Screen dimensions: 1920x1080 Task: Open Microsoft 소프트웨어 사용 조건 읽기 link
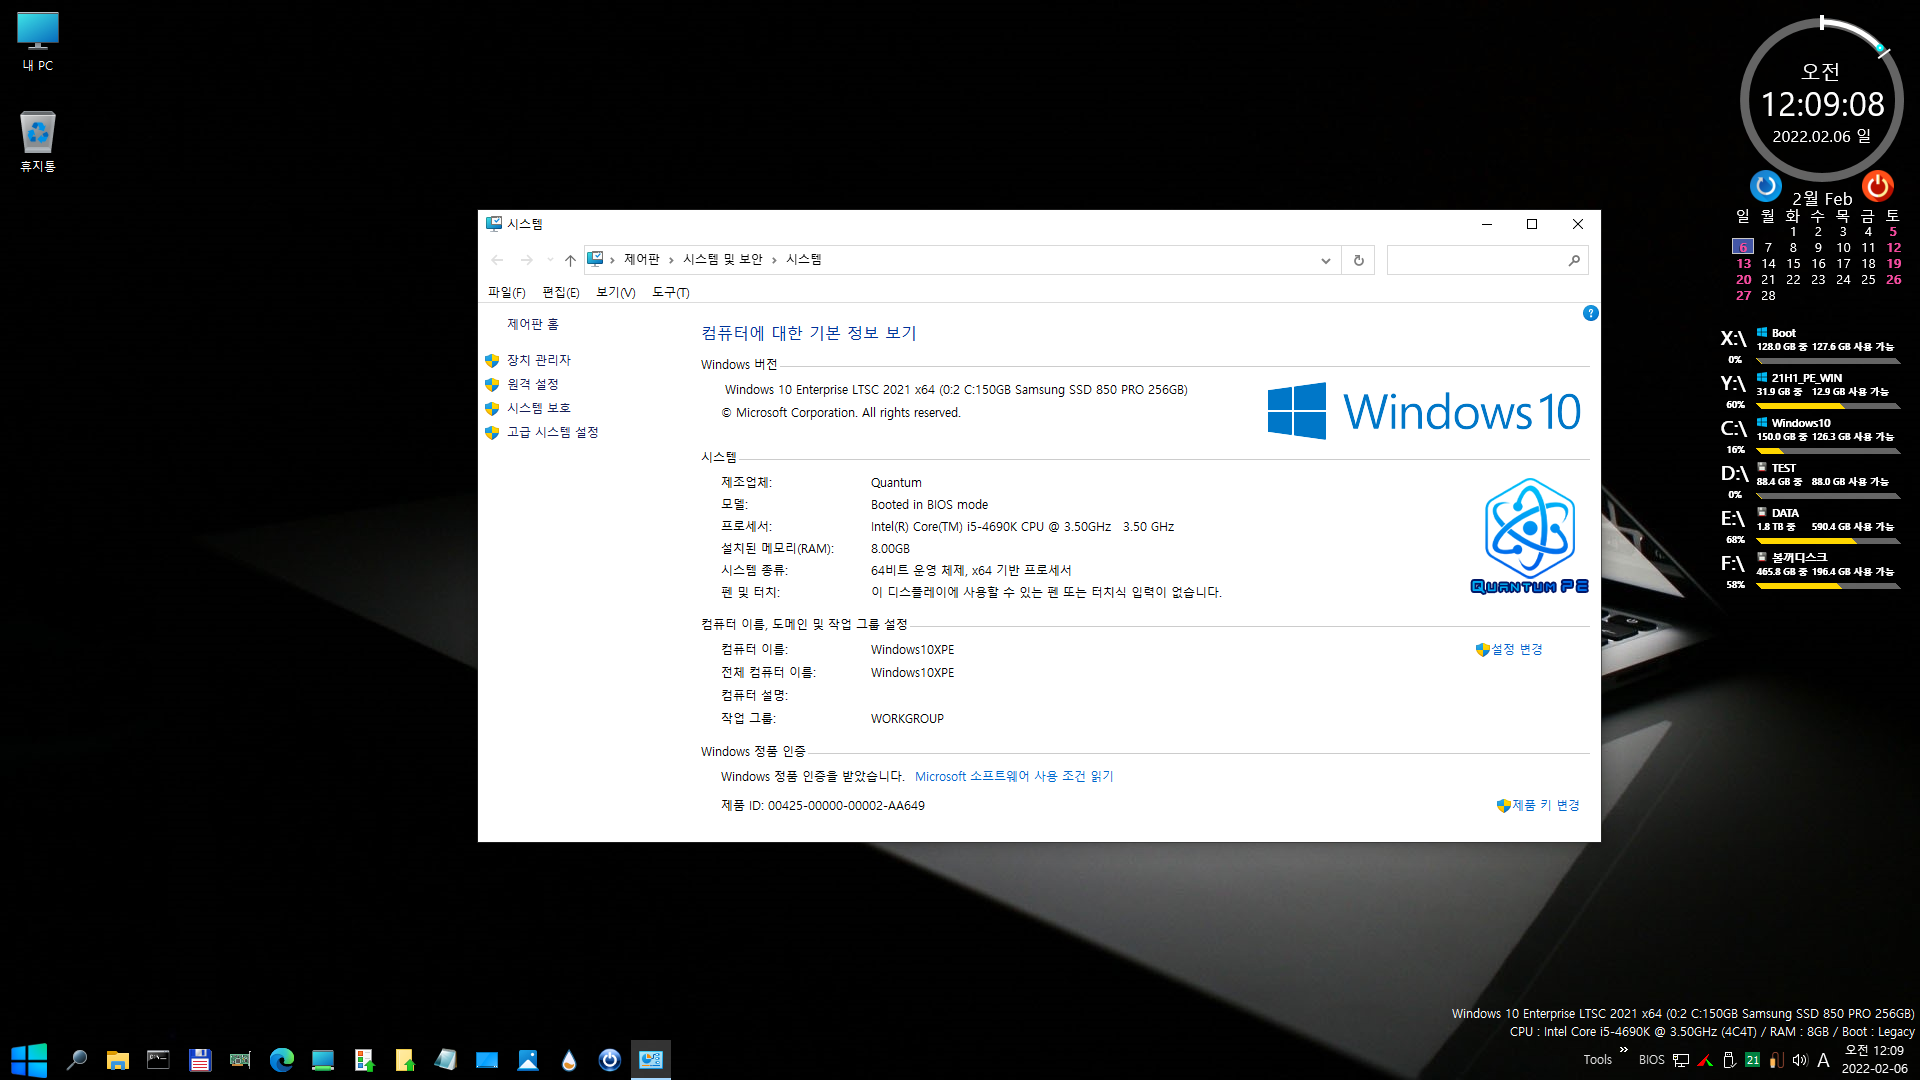click(x=1014, y=777)
